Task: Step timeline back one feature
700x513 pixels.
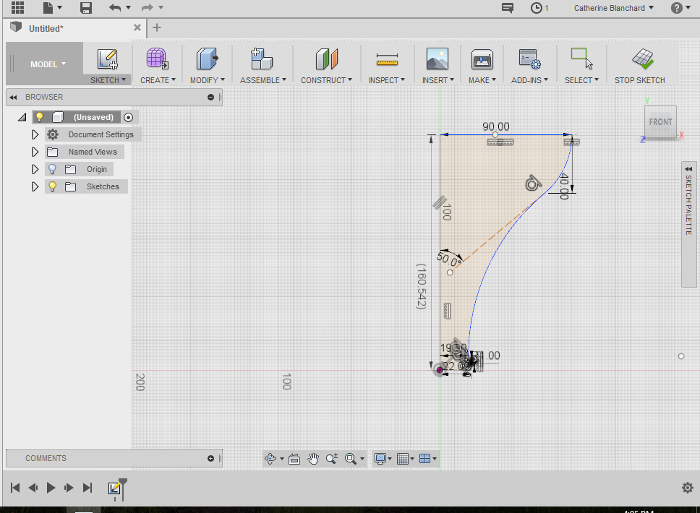Action: pos(33,488)
